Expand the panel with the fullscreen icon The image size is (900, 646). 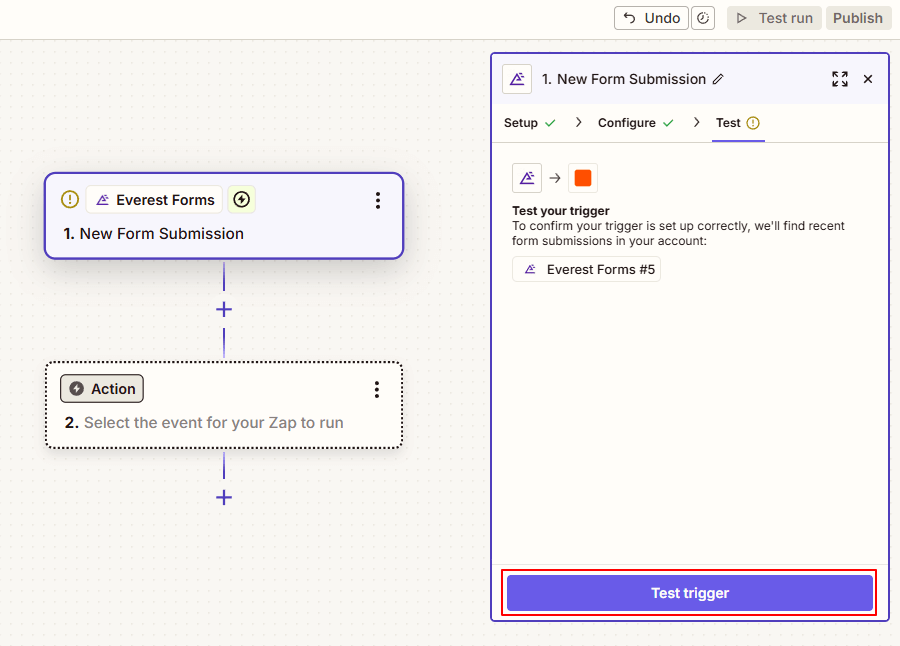(840, 79)
